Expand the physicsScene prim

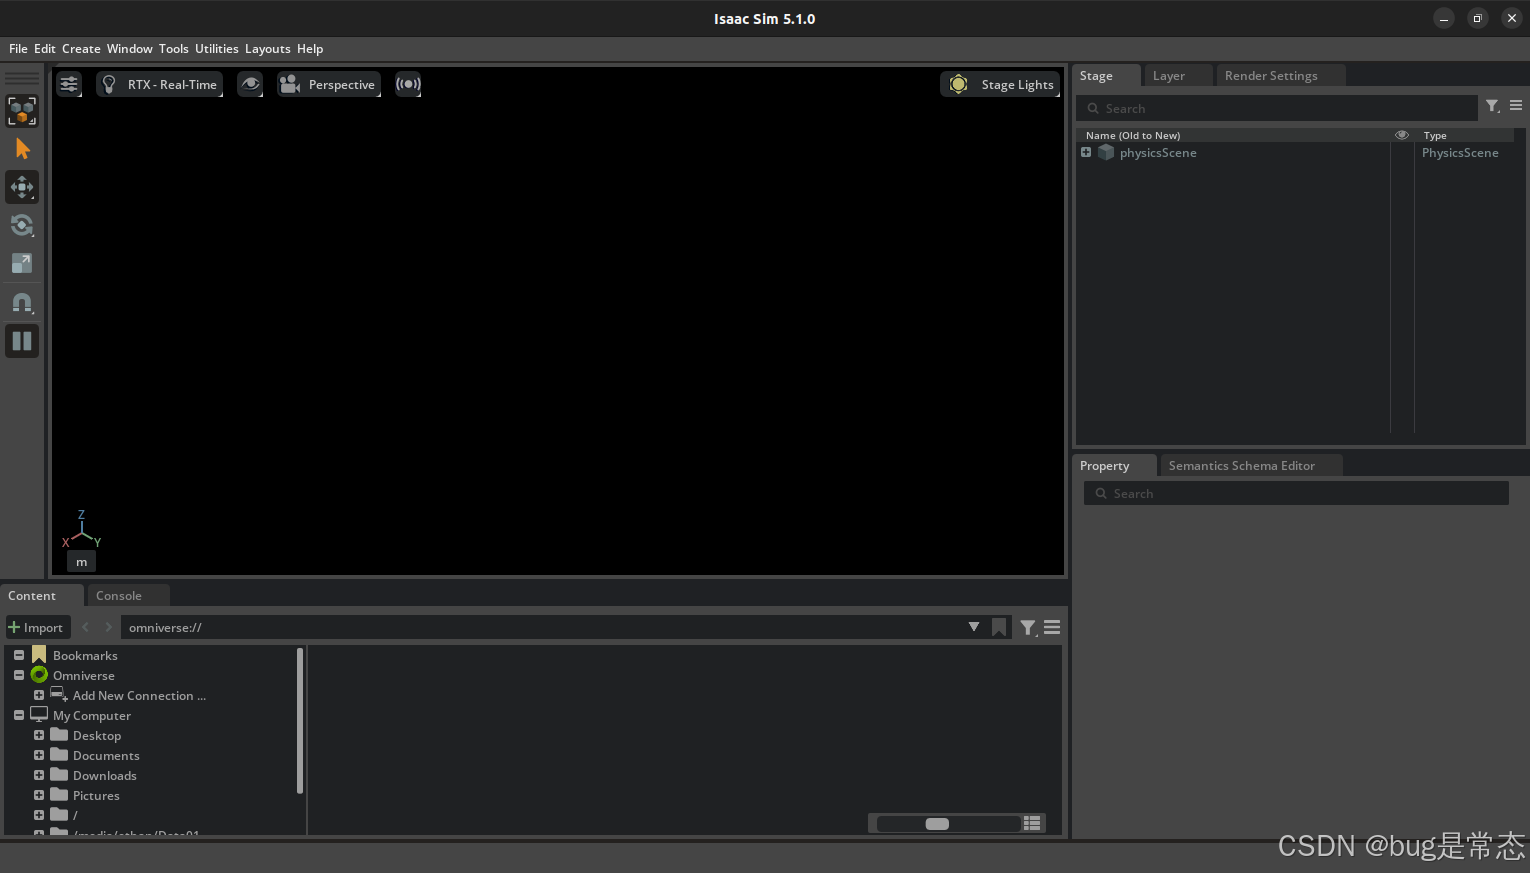pos(1086,153)
